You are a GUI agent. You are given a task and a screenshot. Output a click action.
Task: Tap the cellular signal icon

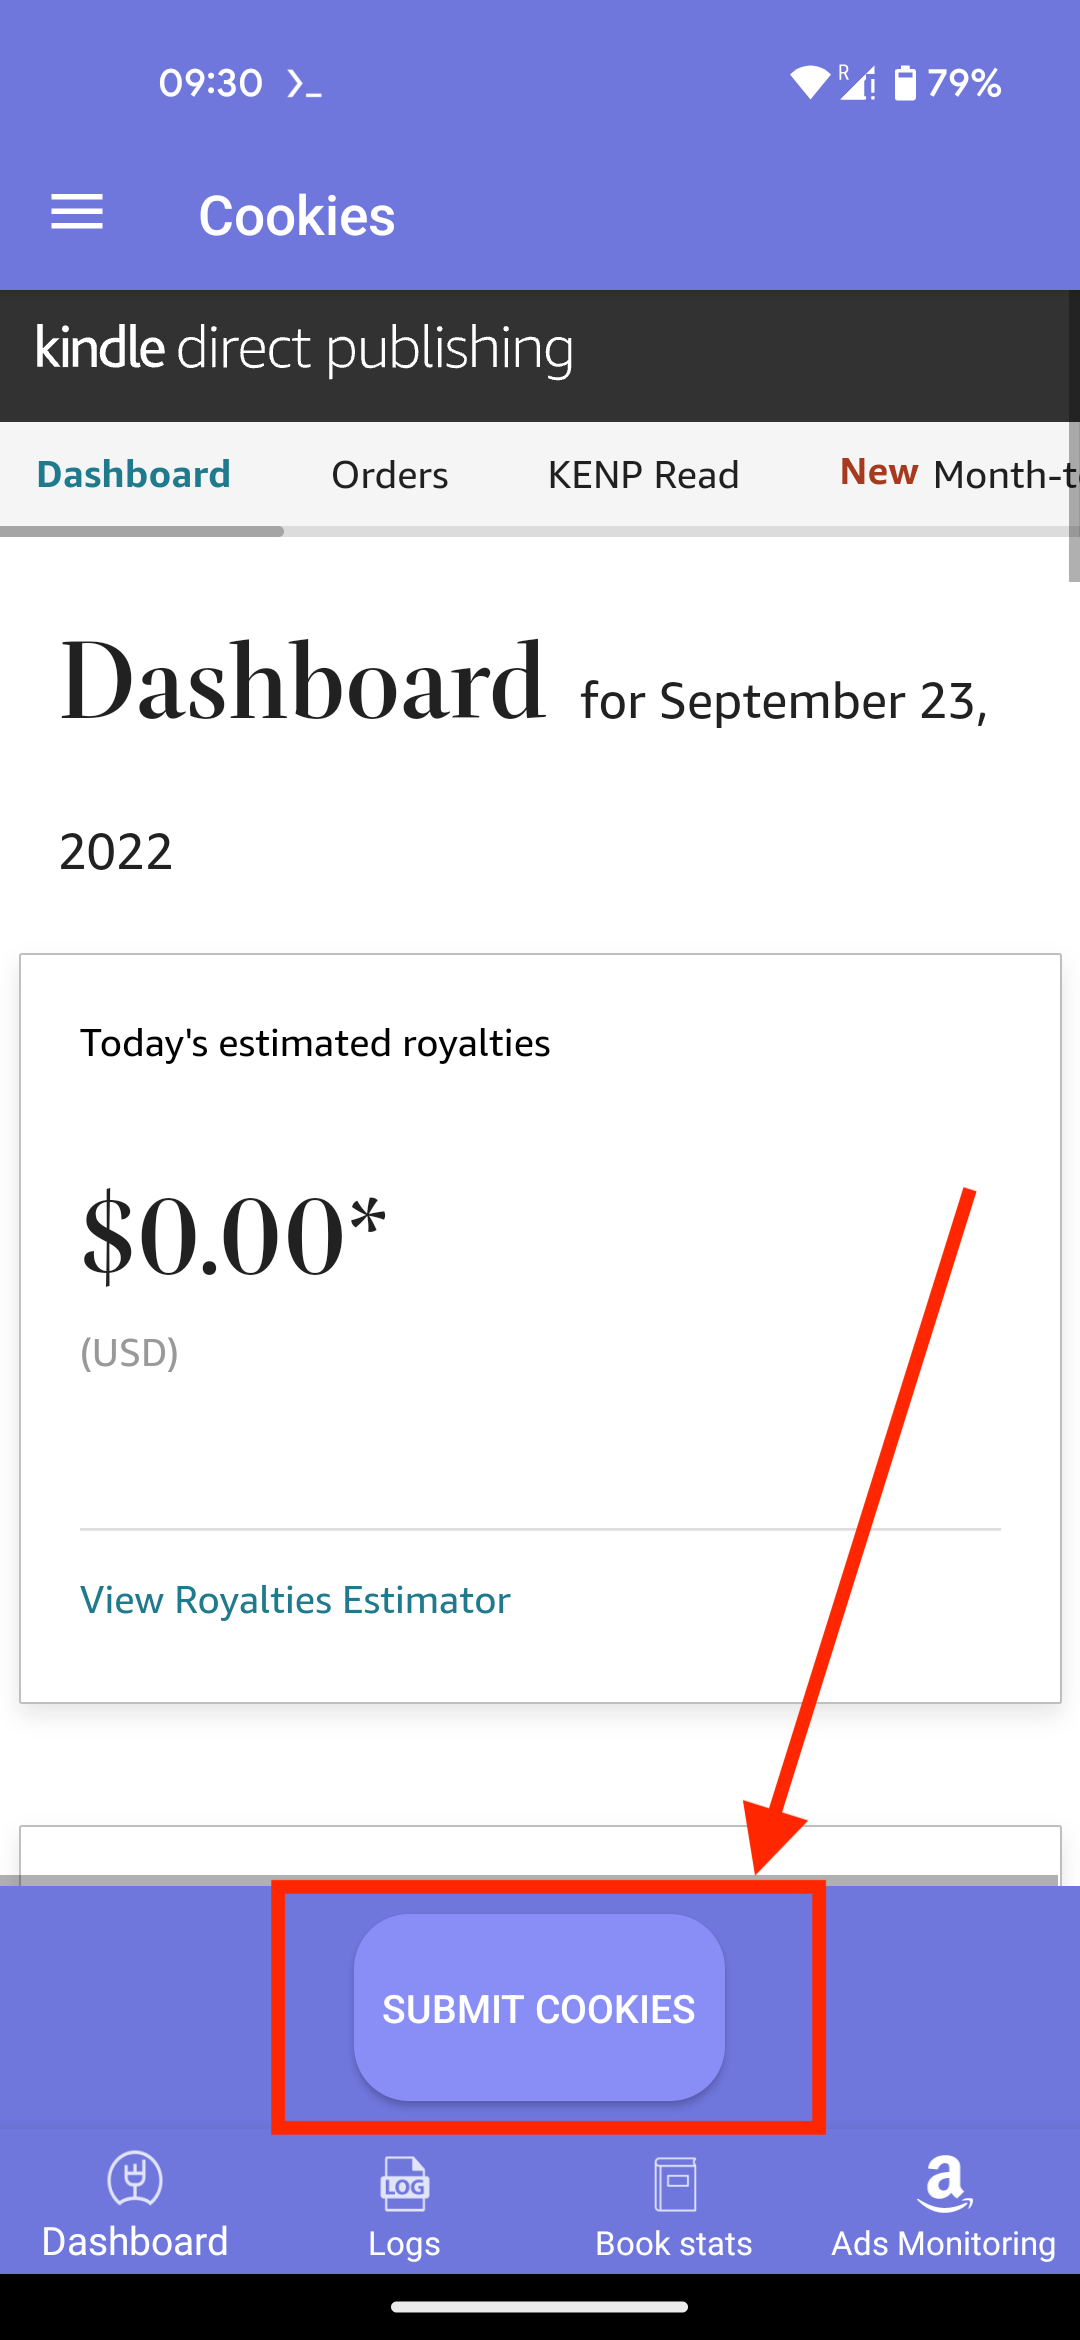[857, 83]
